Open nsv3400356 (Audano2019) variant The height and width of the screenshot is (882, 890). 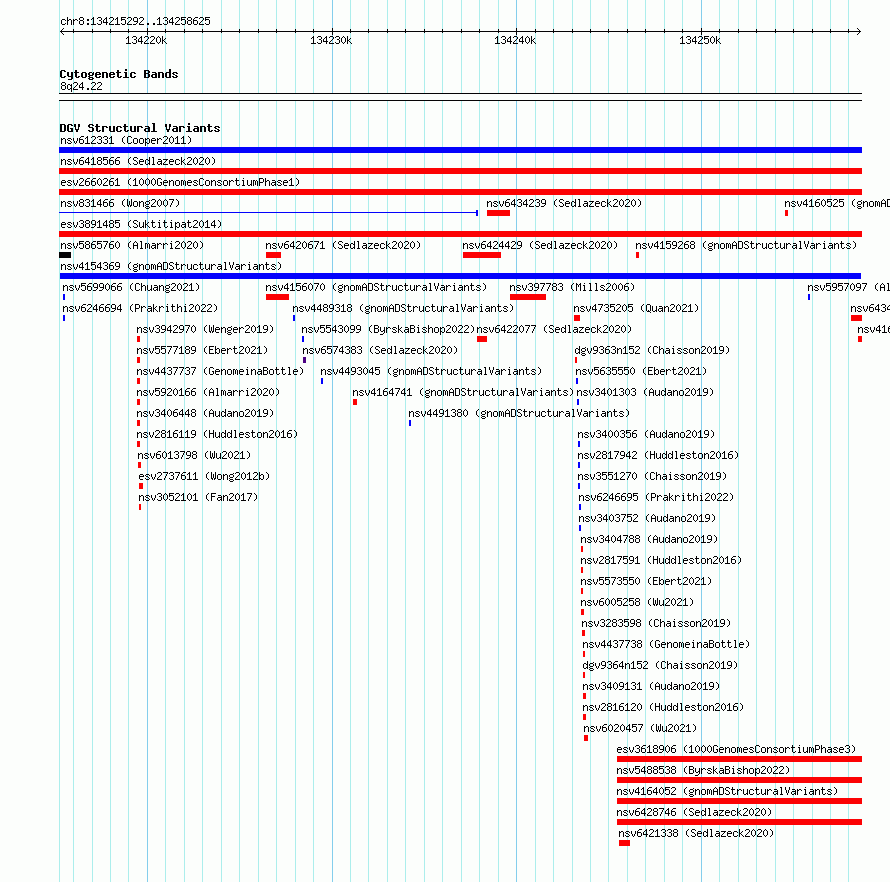[x=646, y=434]
